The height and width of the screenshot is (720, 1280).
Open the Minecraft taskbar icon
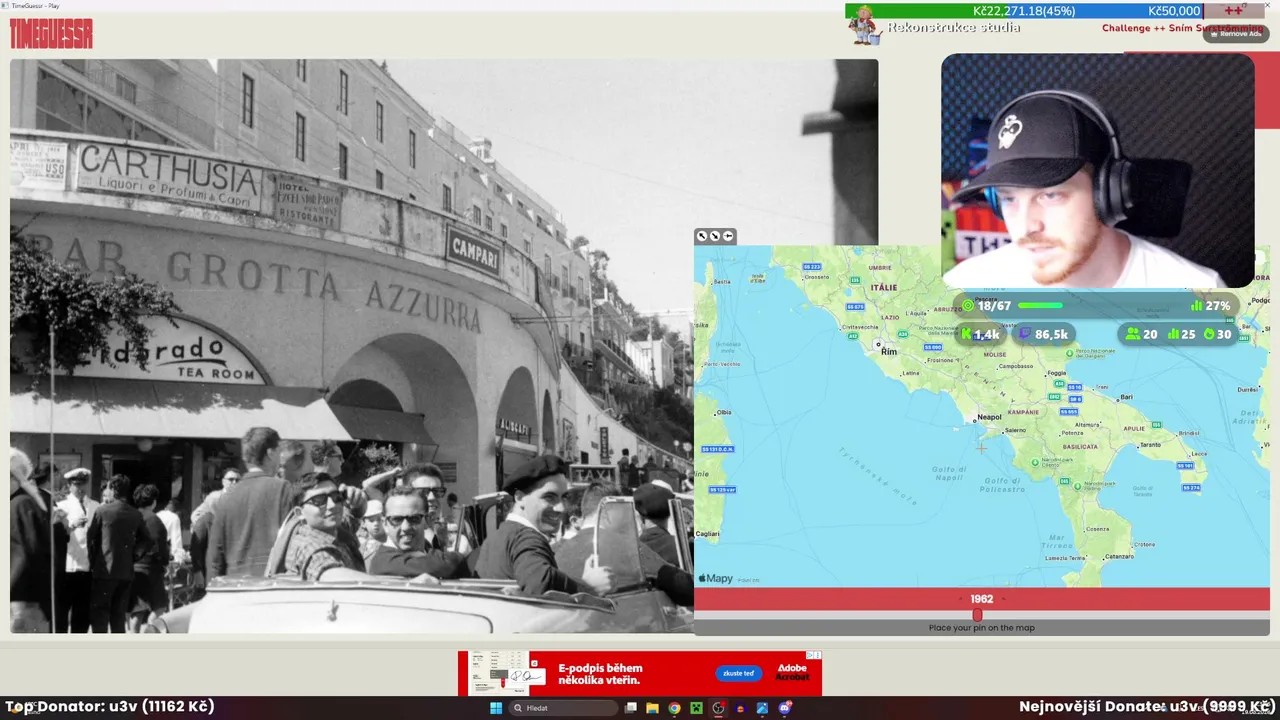[696, 708]
